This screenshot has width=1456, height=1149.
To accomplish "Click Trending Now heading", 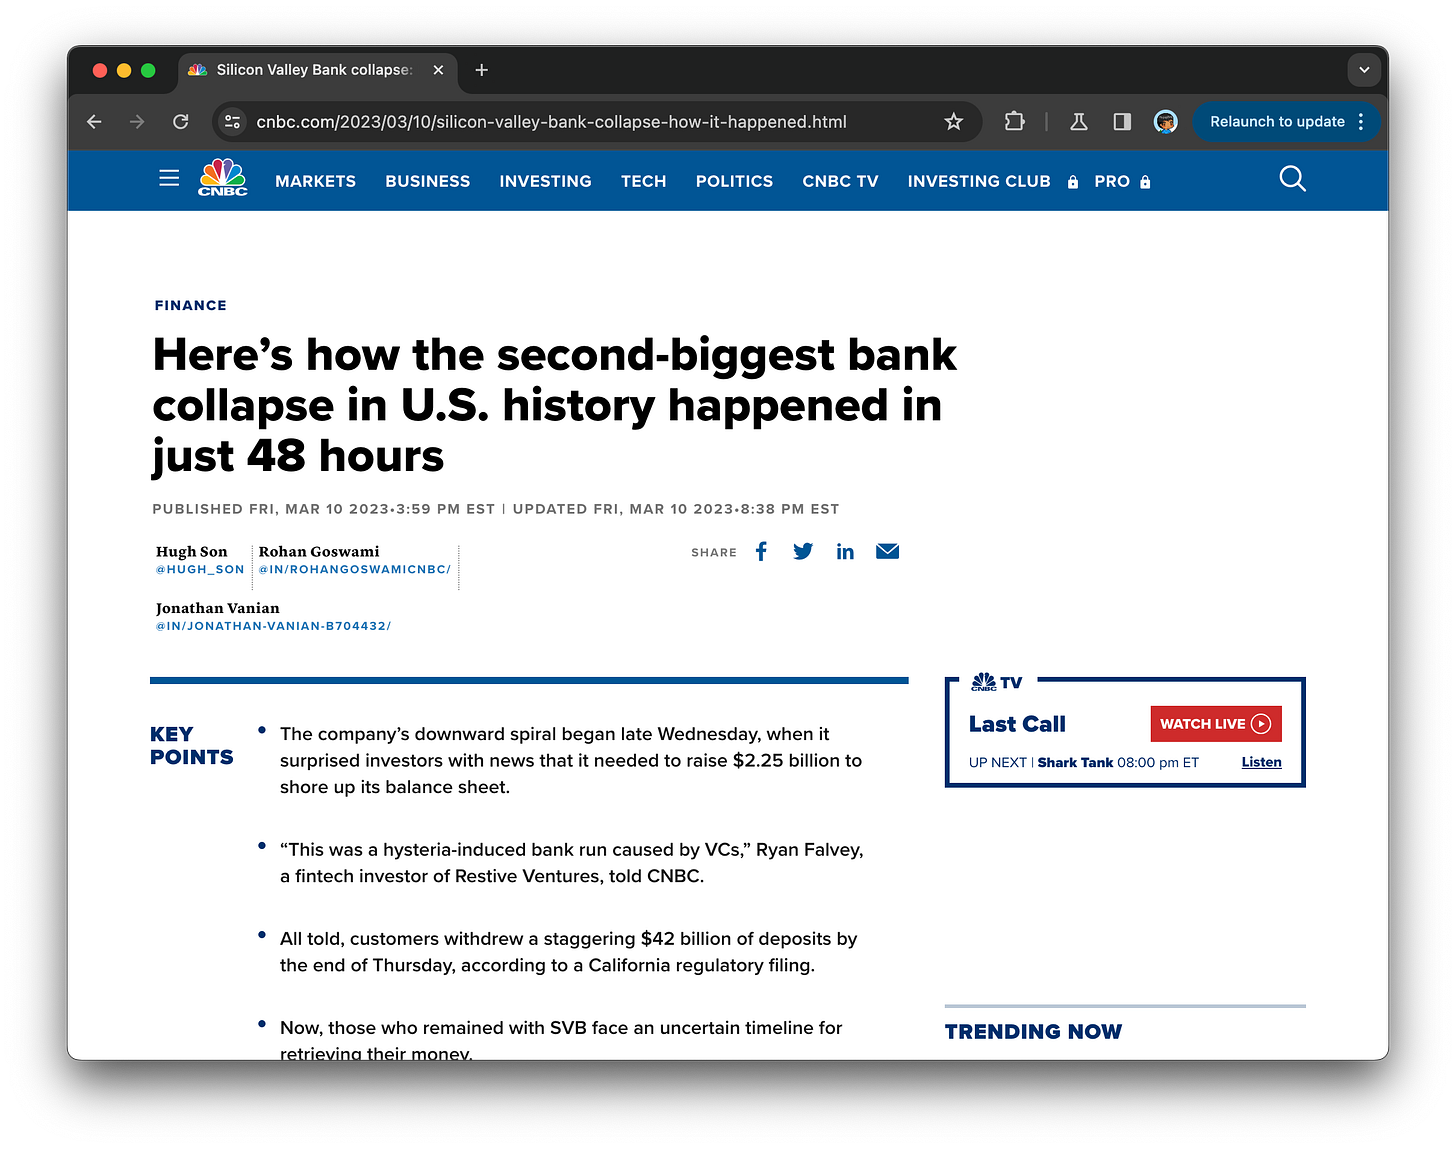I will pos(1033,1031).
